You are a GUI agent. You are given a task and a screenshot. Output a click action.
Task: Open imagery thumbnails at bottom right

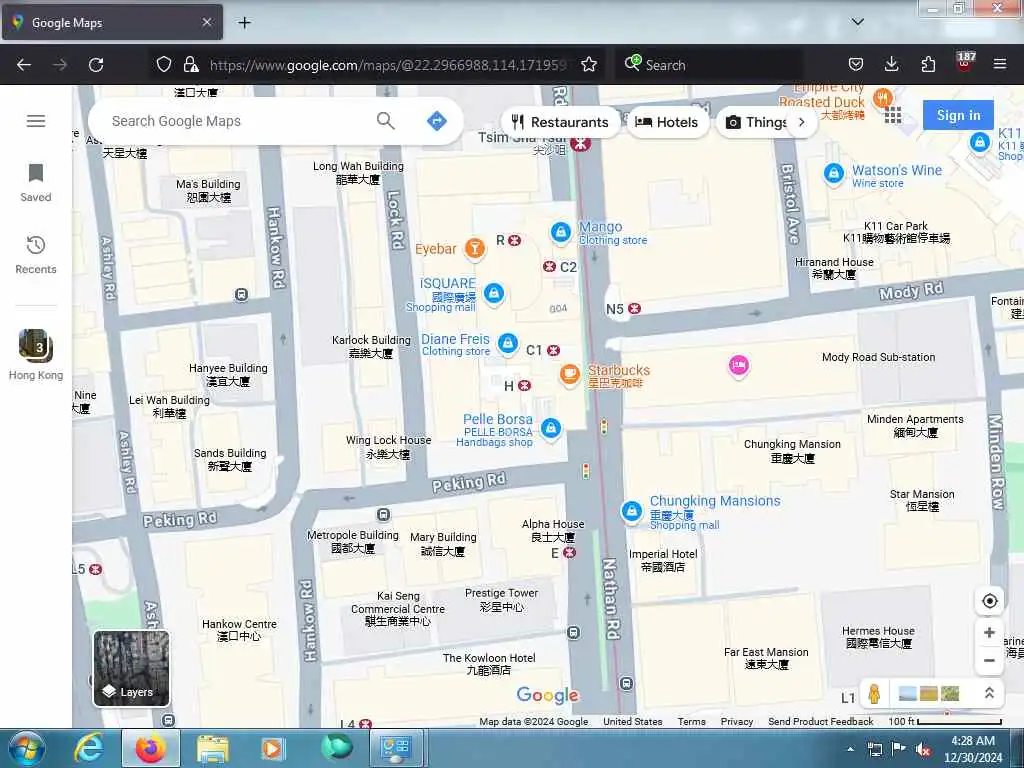(x=929, y=694)
